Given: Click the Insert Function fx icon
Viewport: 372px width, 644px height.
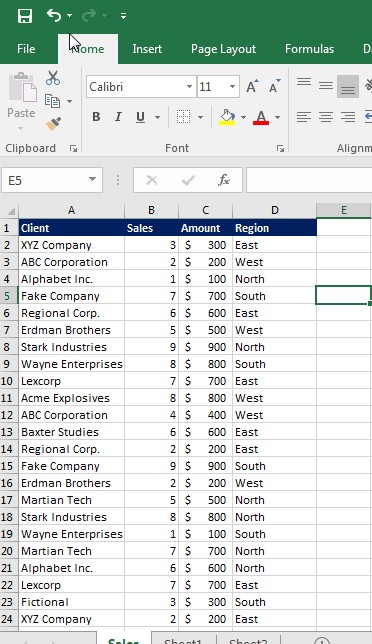Looking at the screenshot, I should pos(224,180).
